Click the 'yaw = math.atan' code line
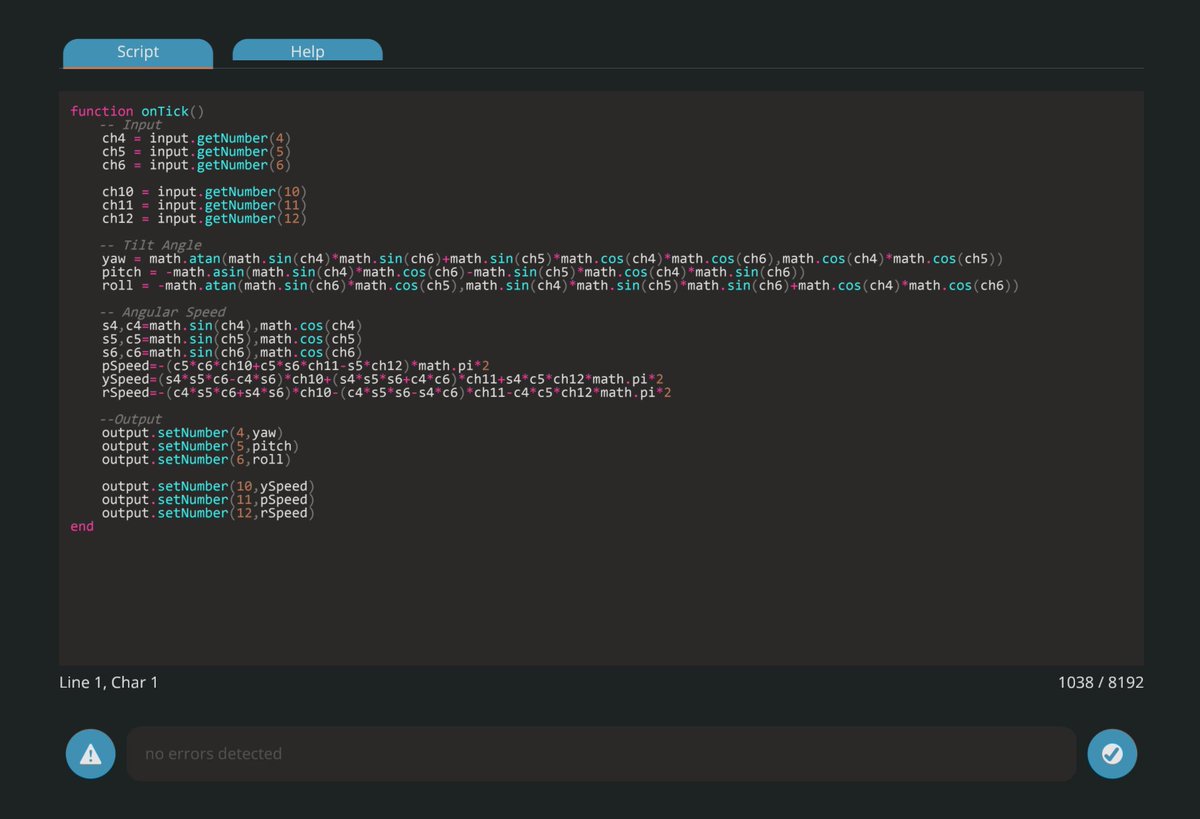The height and width of the screenshot is (819, 1200). click(x=553, y=259)
